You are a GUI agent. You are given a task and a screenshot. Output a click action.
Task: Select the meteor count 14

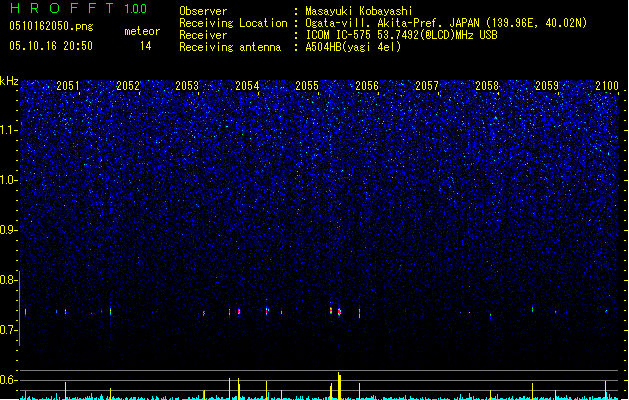tap(146, 46)
